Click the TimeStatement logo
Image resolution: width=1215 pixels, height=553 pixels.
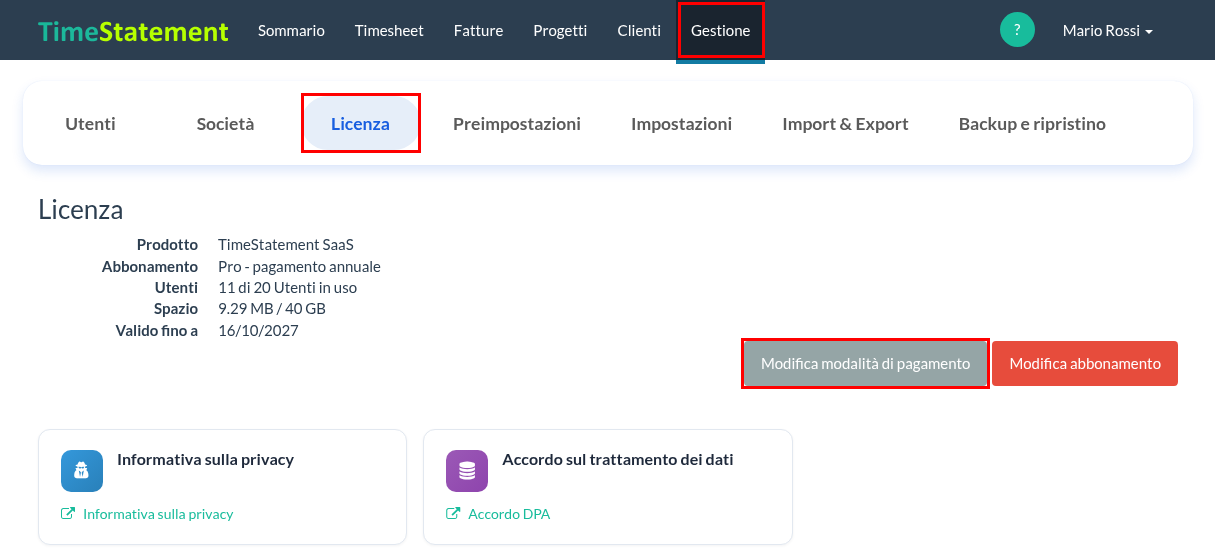click(x=133, y=31)
